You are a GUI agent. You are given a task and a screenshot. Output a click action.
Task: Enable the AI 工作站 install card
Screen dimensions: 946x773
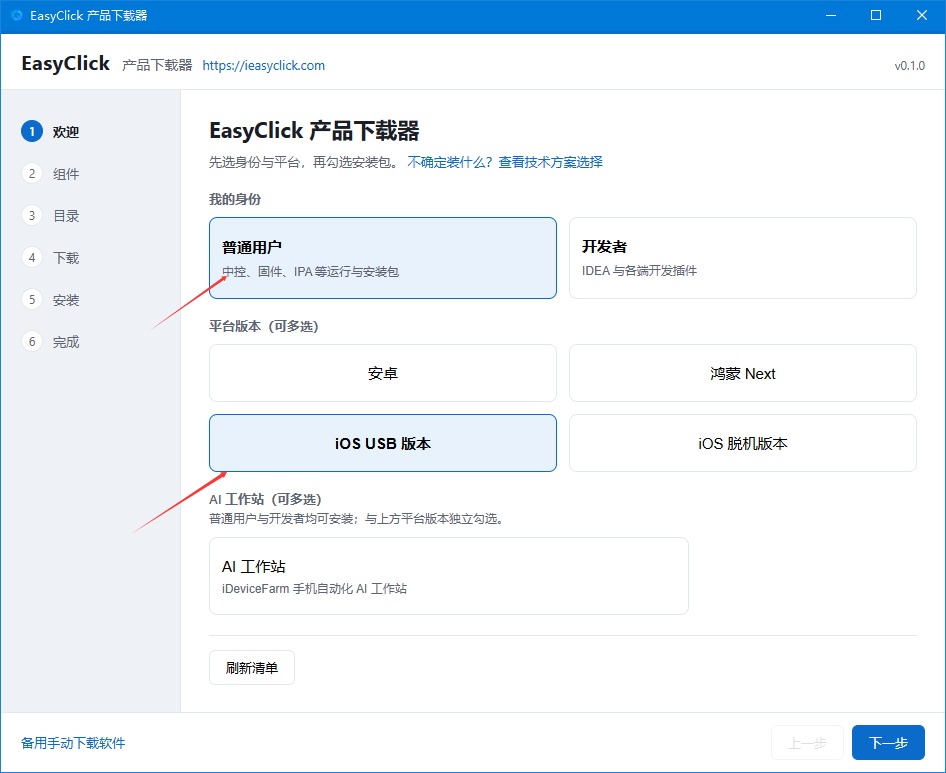(448, 576)
